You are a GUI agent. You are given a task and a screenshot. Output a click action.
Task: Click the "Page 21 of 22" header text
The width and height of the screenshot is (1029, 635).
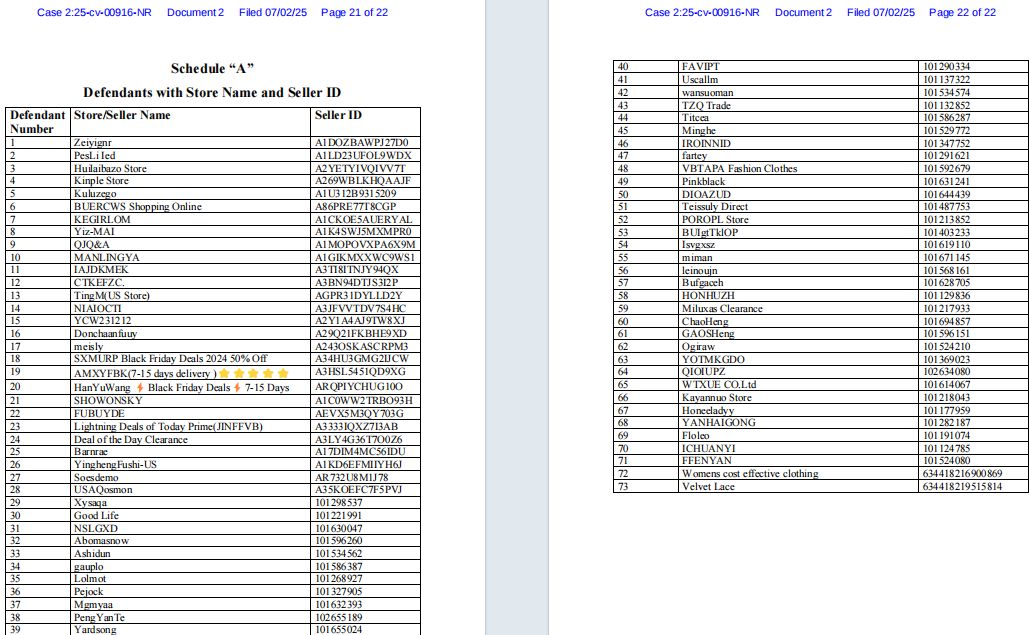point(354,12)
